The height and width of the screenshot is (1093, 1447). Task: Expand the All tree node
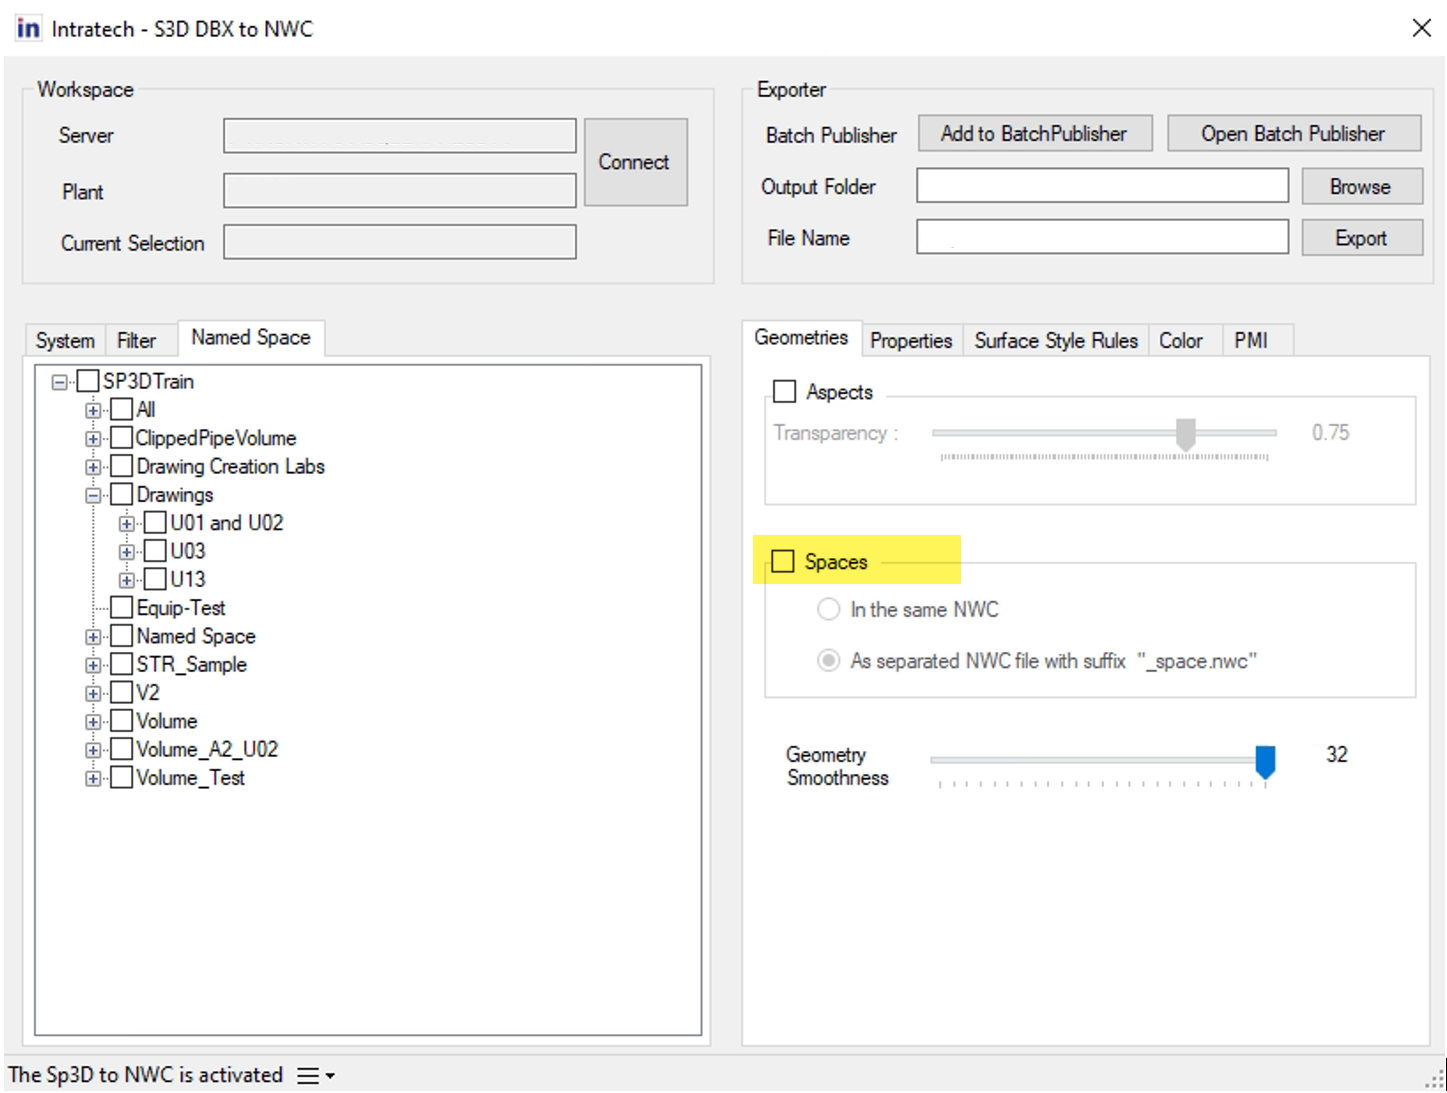pyautogui.click(x=93, y=409)
